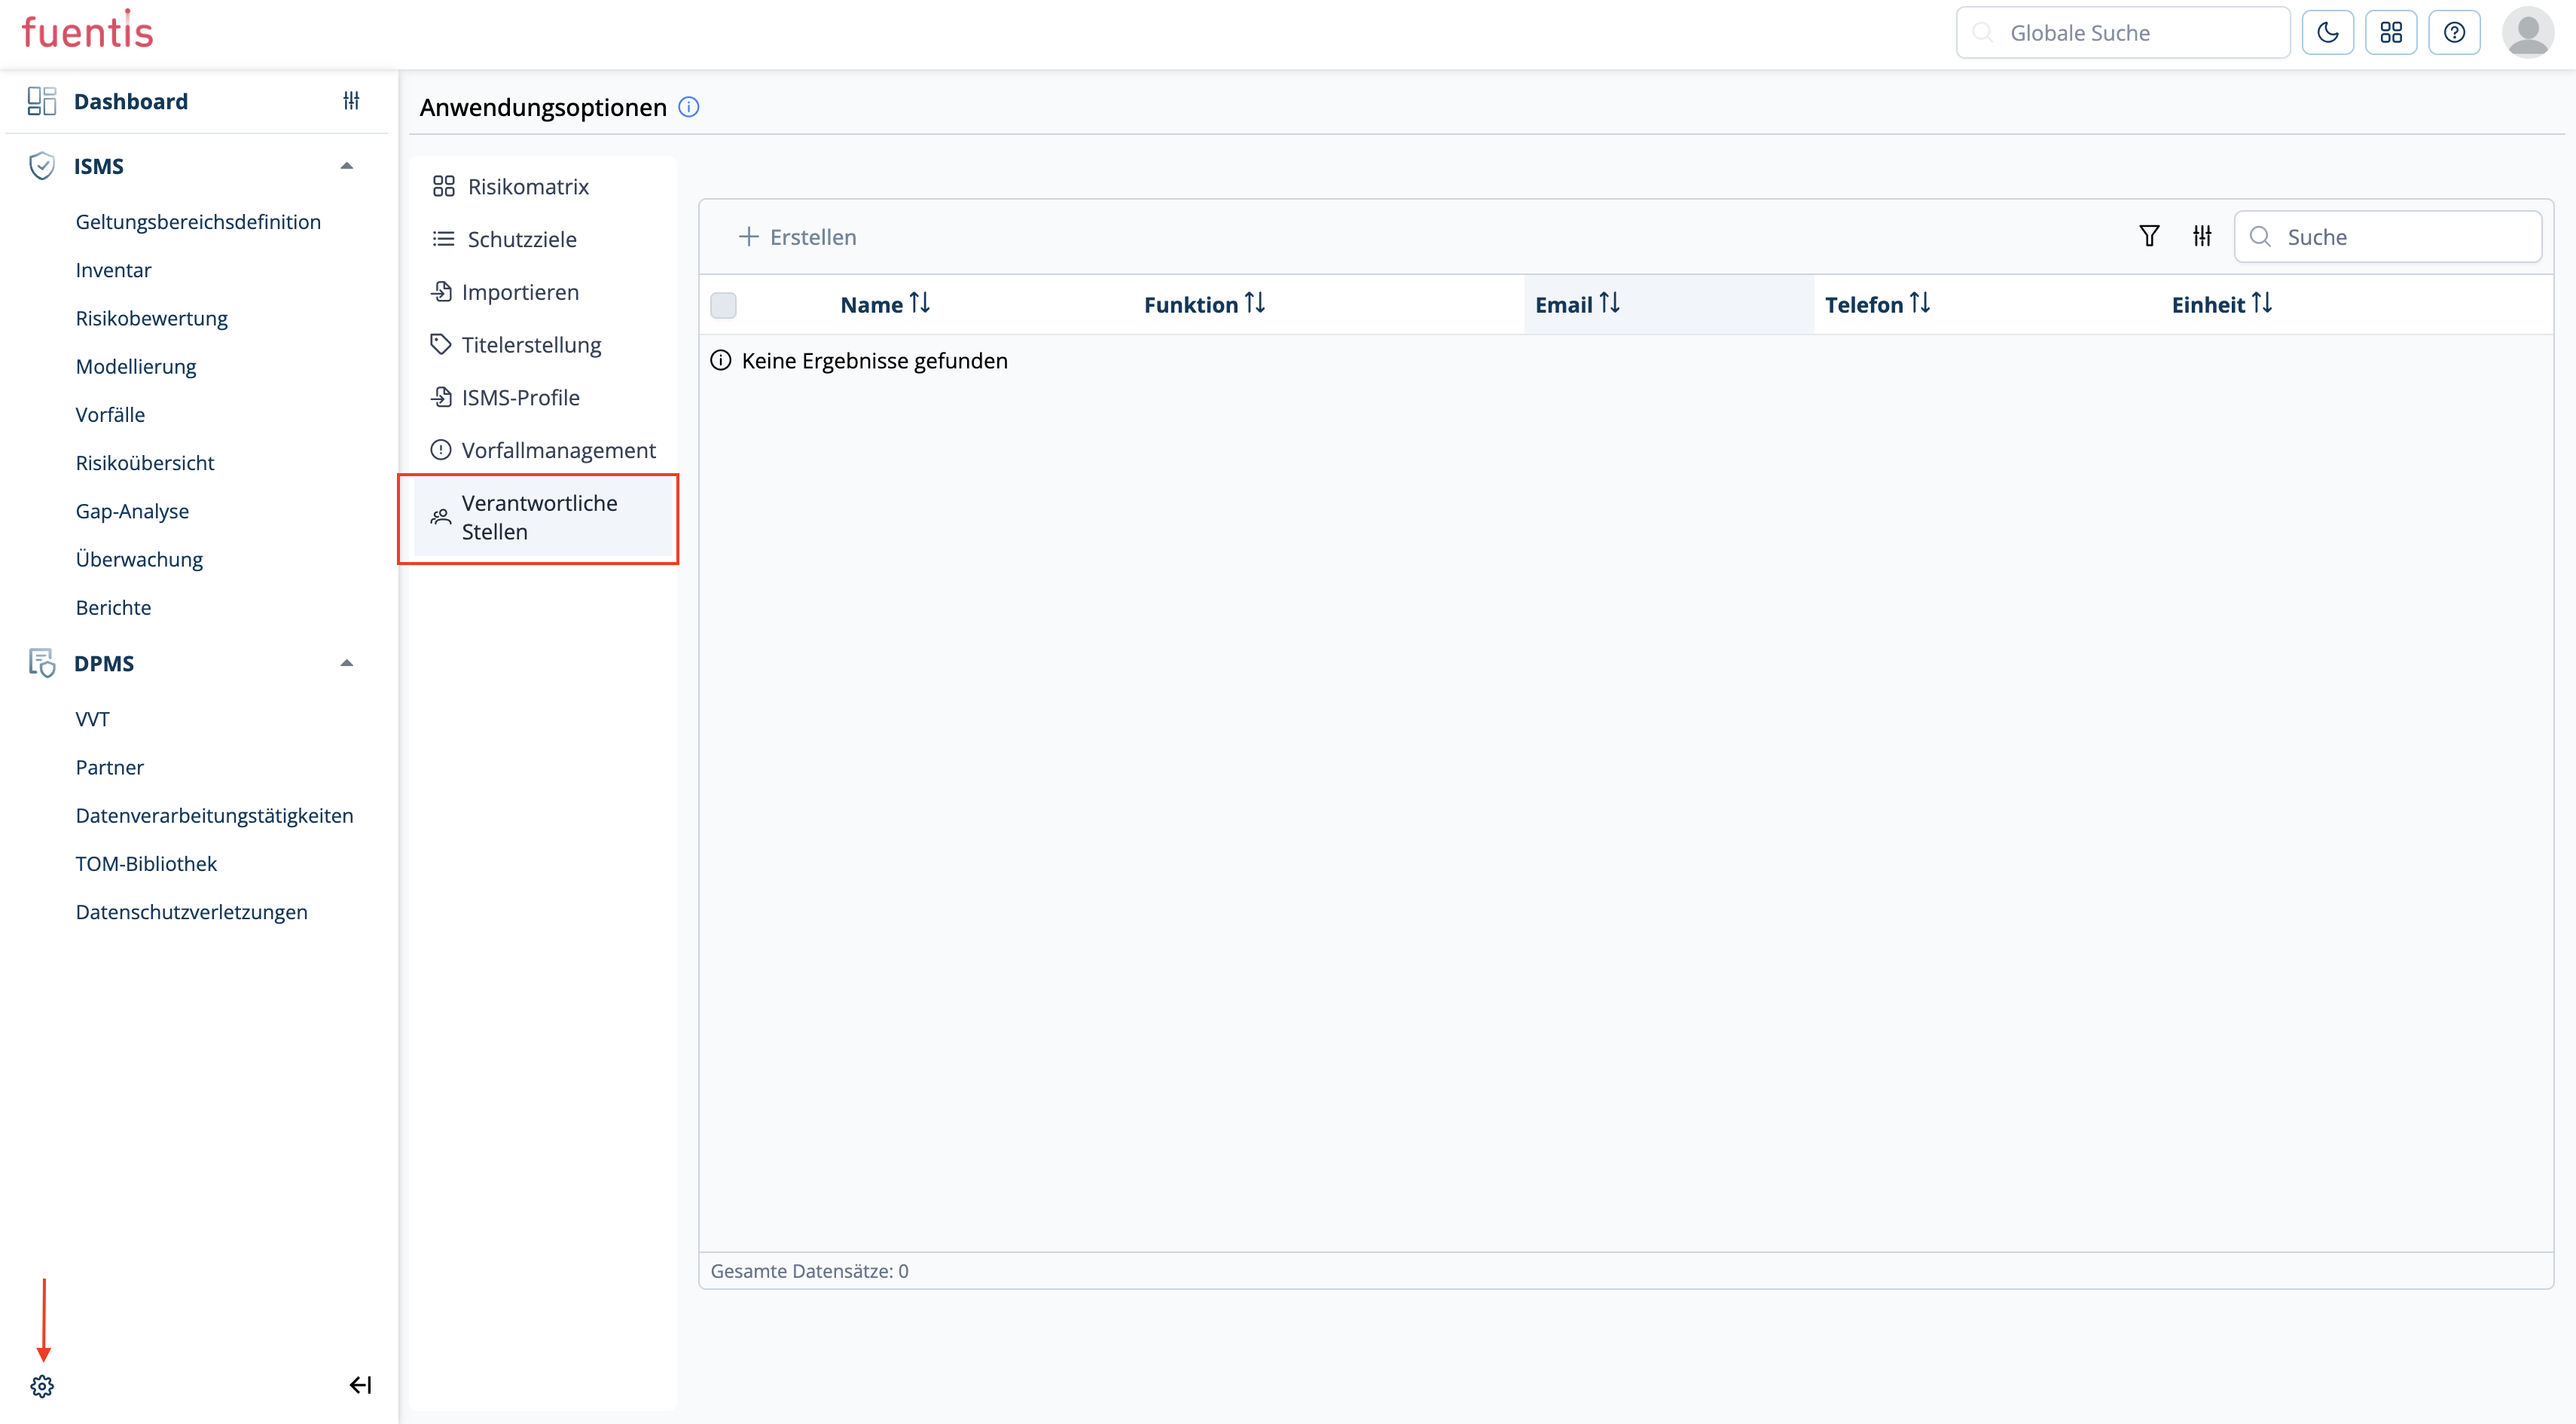Collapse the sidebar with the arrow icon
Image resolution: width=2576 pixels, height=1424 pixels.
[360, 1385]
